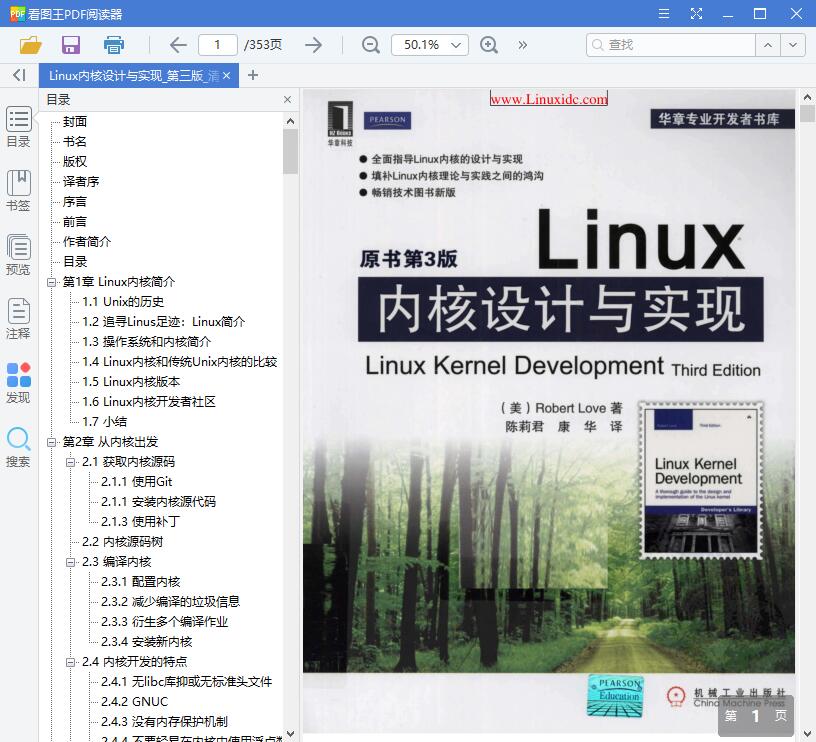Open the 搜索 search panel
Image resolution: width=816 pixels, height=742 pixels.
coord(18,447)
